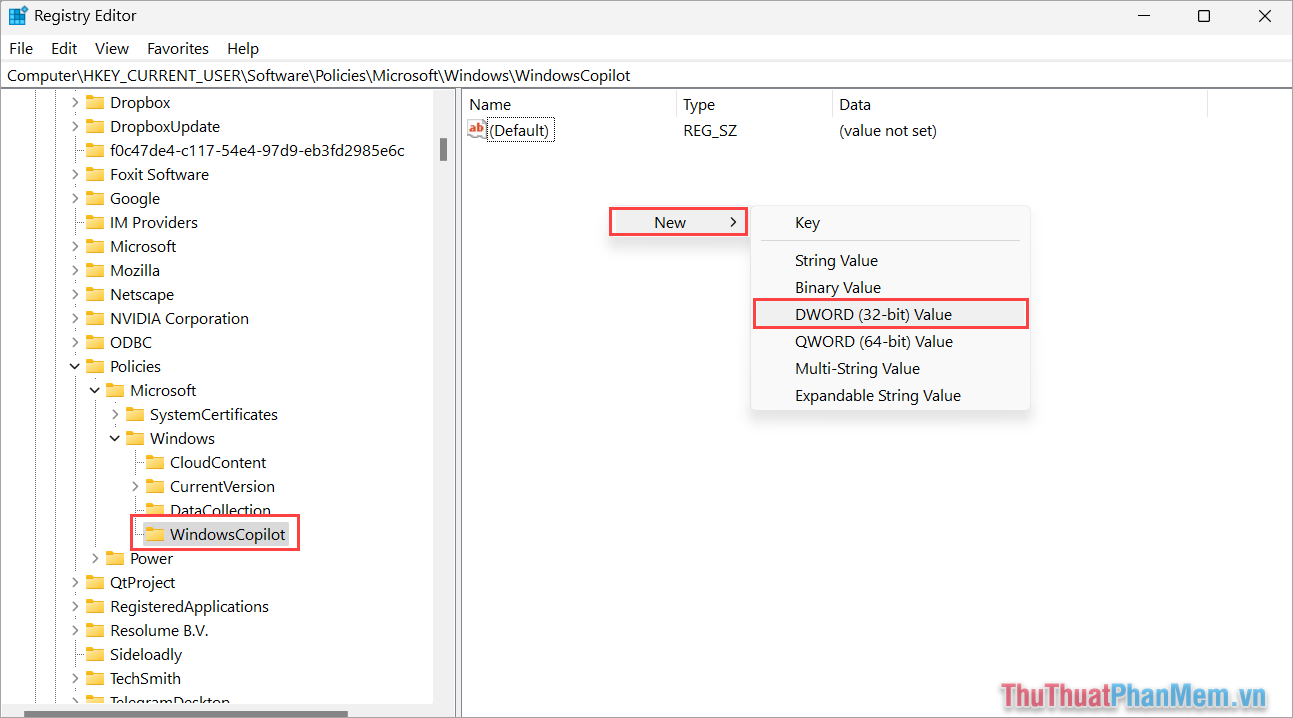Open the Favorites menu

[x=177, y=48]
